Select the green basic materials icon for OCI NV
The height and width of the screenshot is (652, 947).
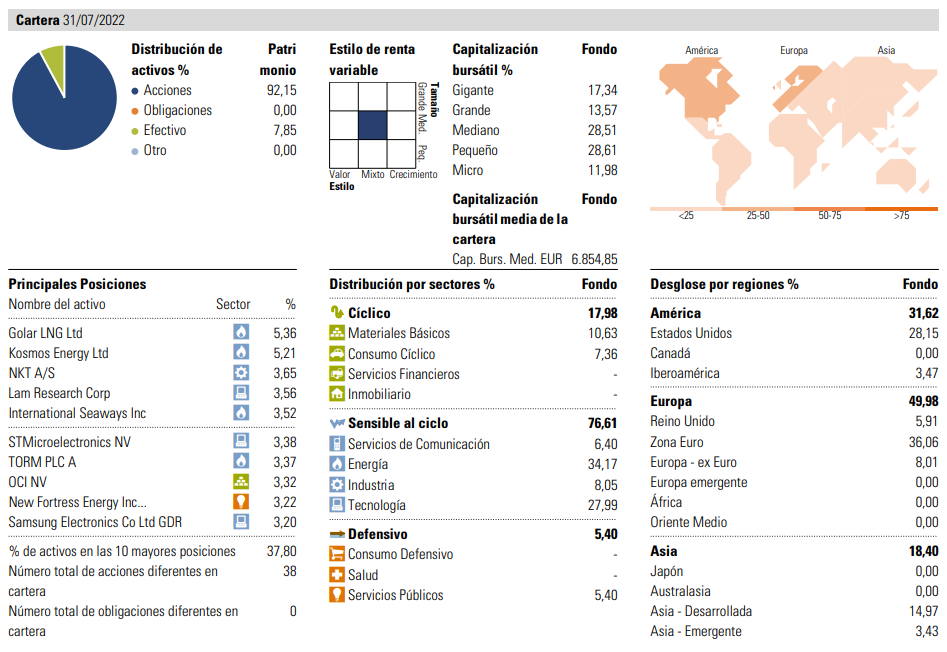241,481
